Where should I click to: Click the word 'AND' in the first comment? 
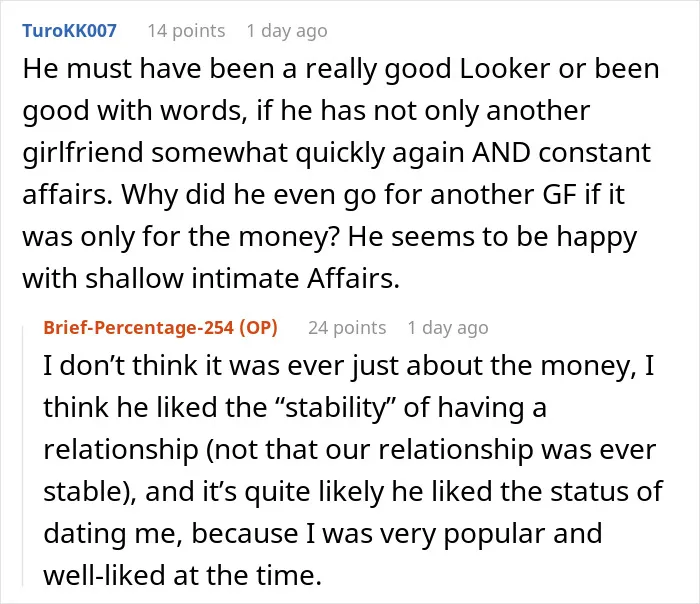[x=501, y=153]
